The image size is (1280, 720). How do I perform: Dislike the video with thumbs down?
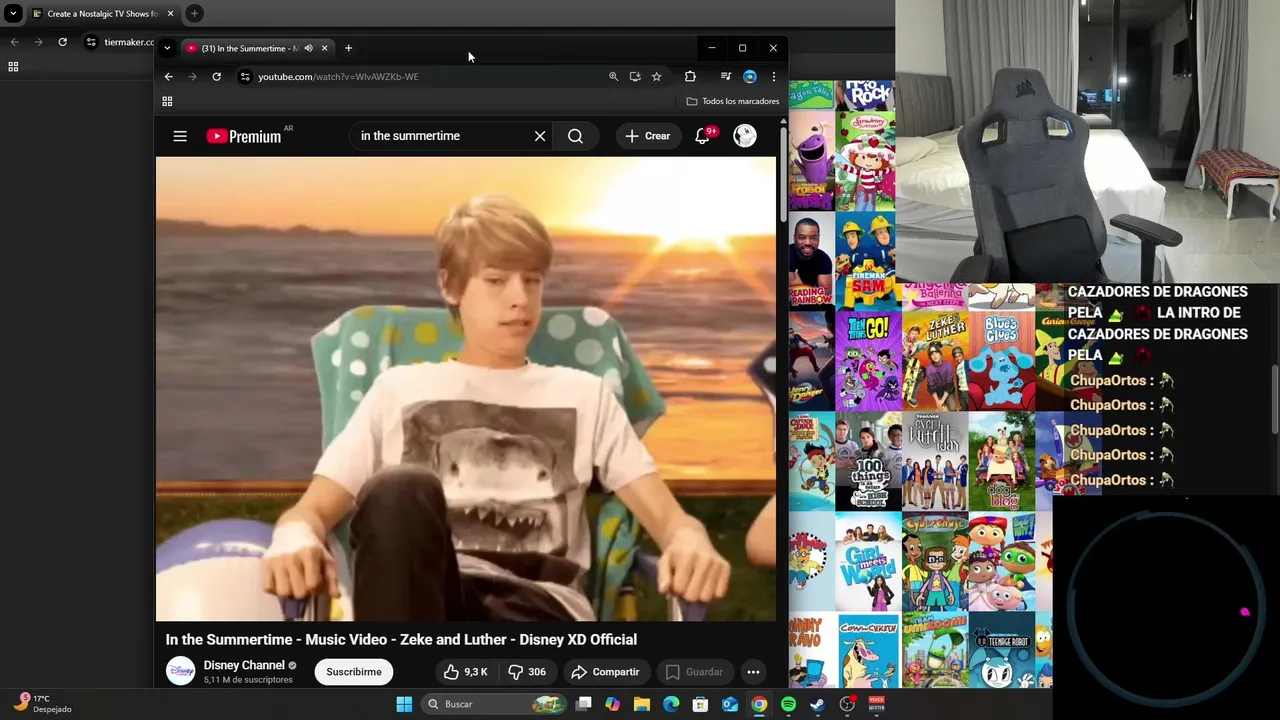click(527, 672)
